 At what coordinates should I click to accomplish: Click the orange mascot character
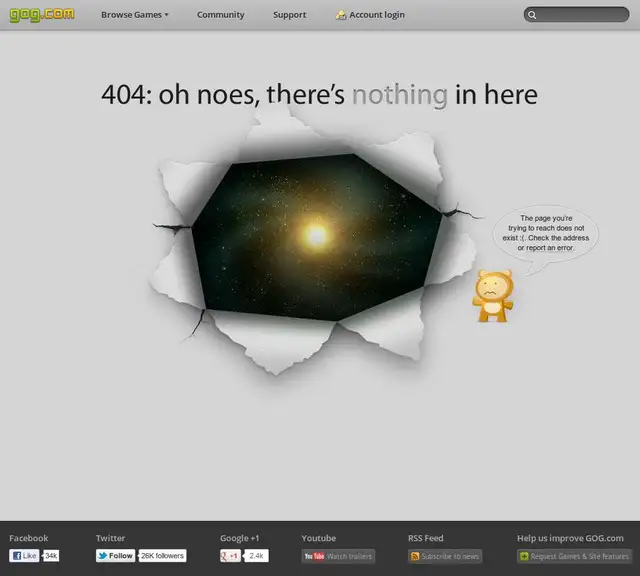493,296
